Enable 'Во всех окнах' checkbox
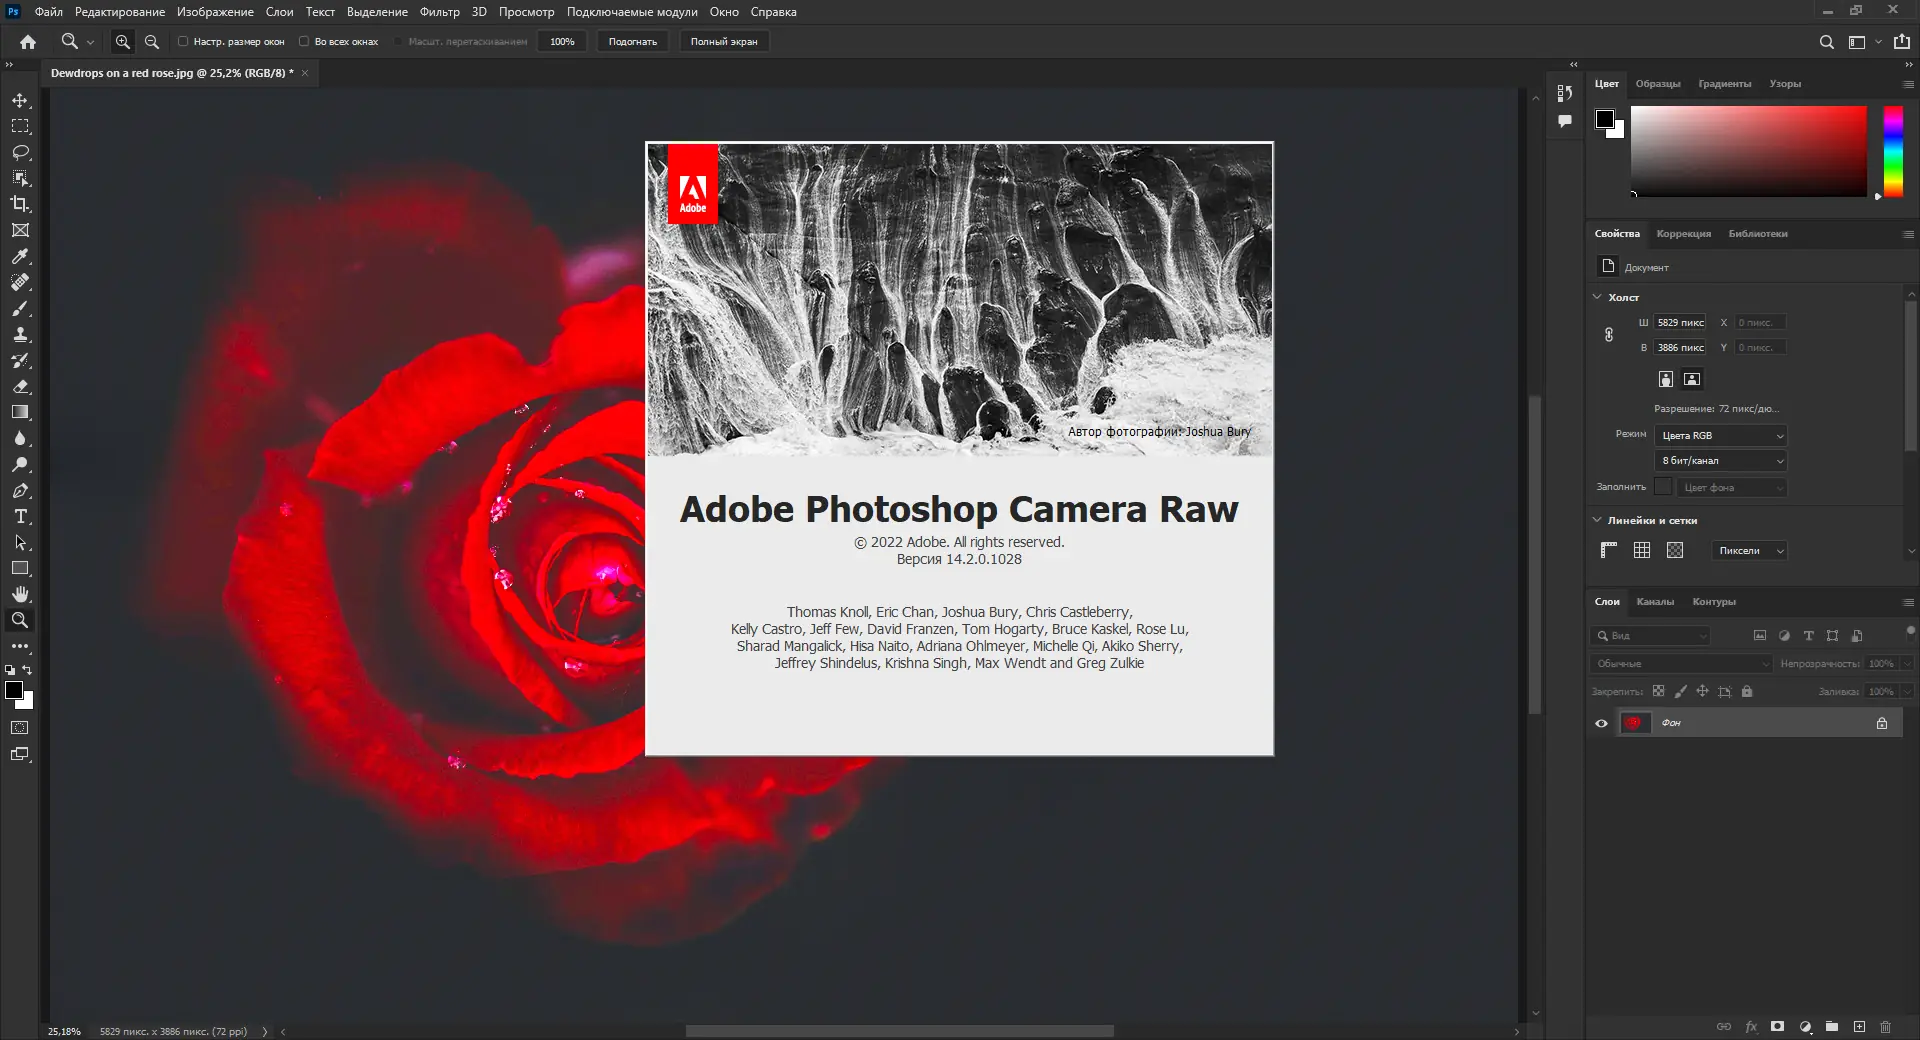The width and height of the screenshot is (1920, 1040). (x=304, y=42)
